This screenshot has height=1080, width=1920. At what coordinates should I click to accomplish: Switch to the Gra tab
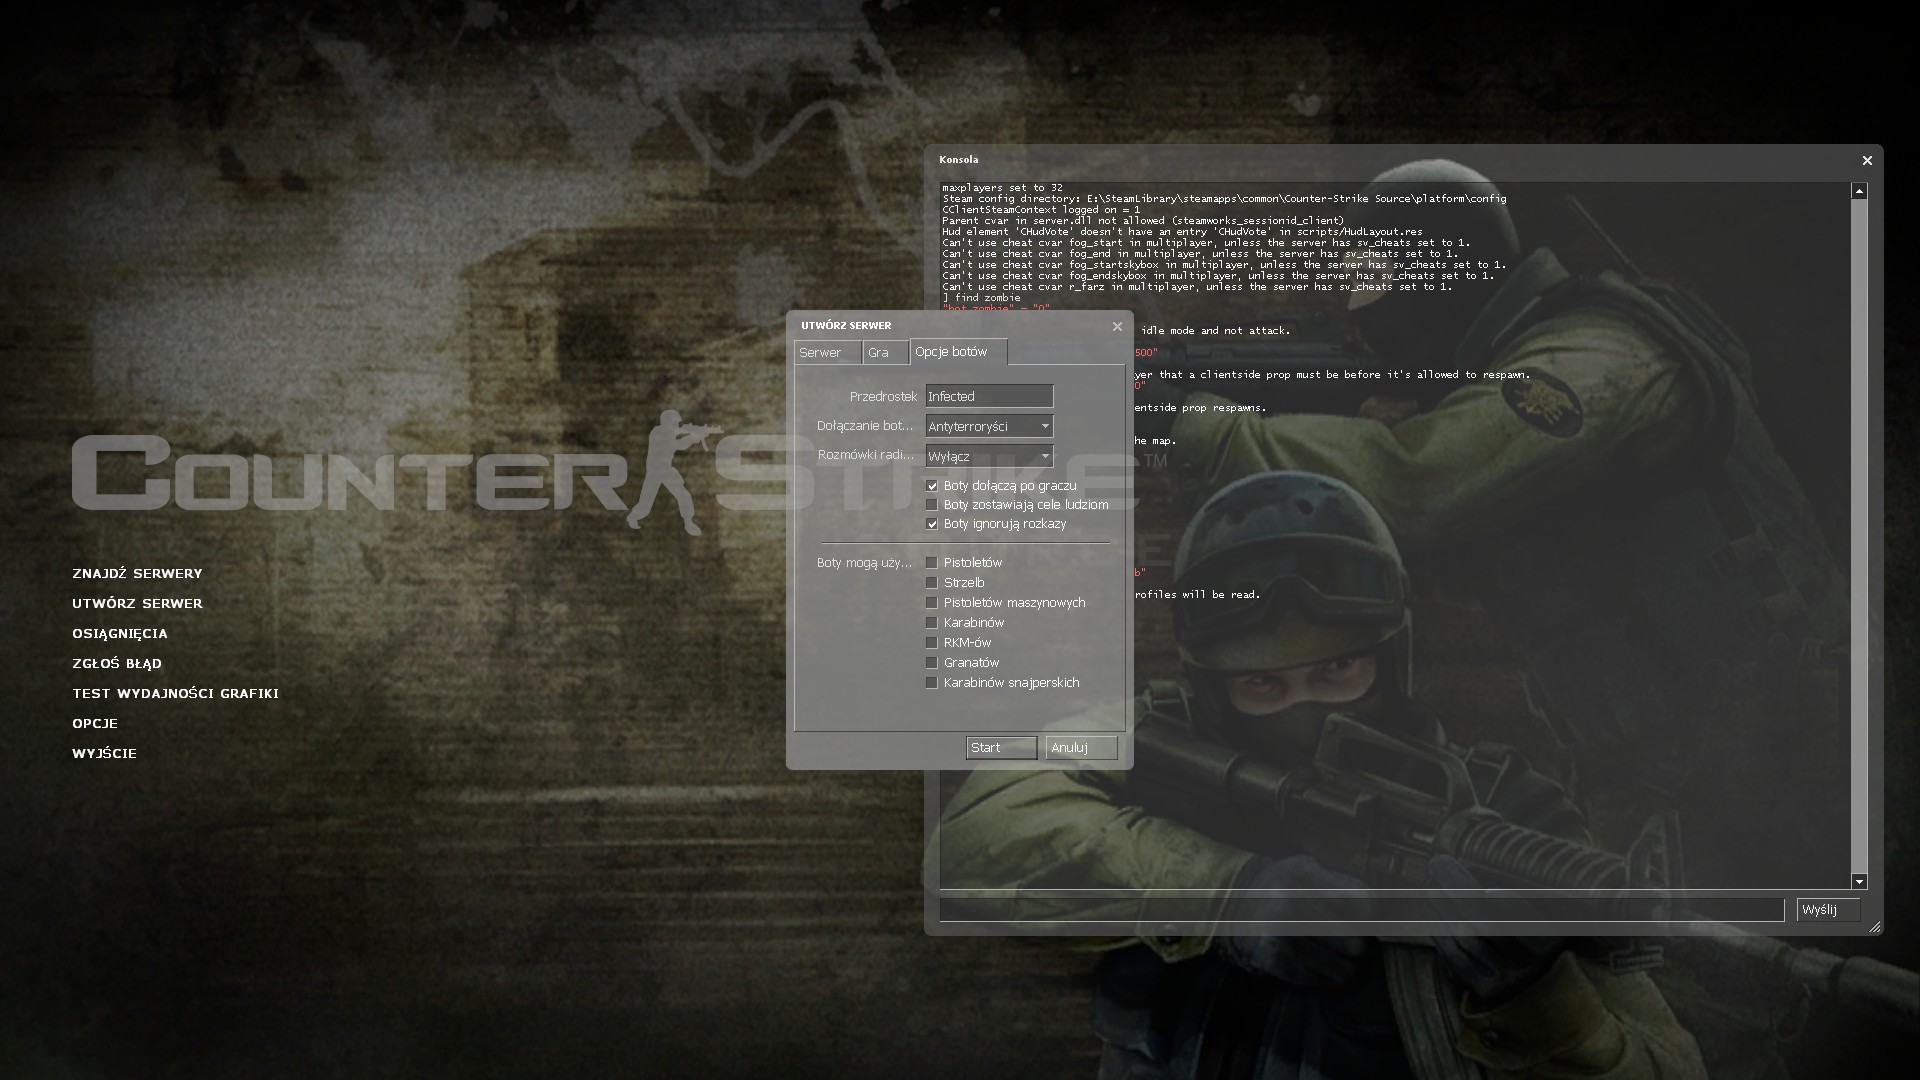tap(885, 353)
